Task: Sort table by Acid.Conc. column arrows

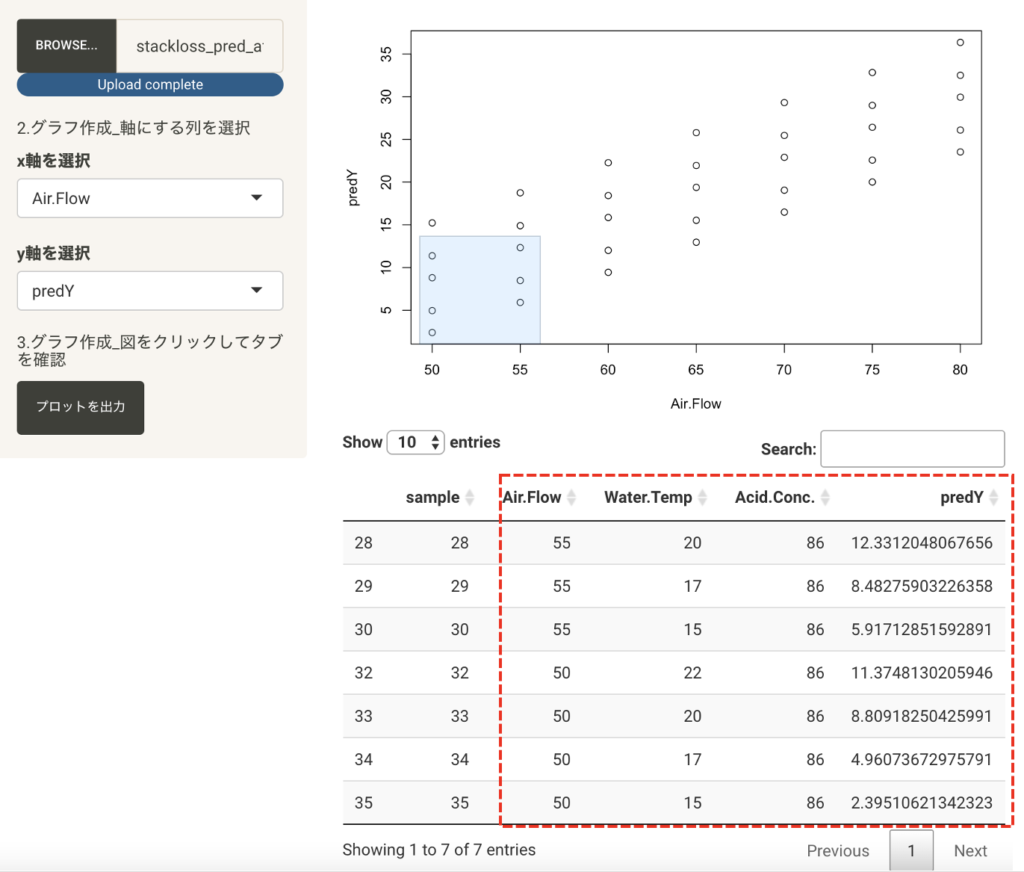Action: [824, 498]
